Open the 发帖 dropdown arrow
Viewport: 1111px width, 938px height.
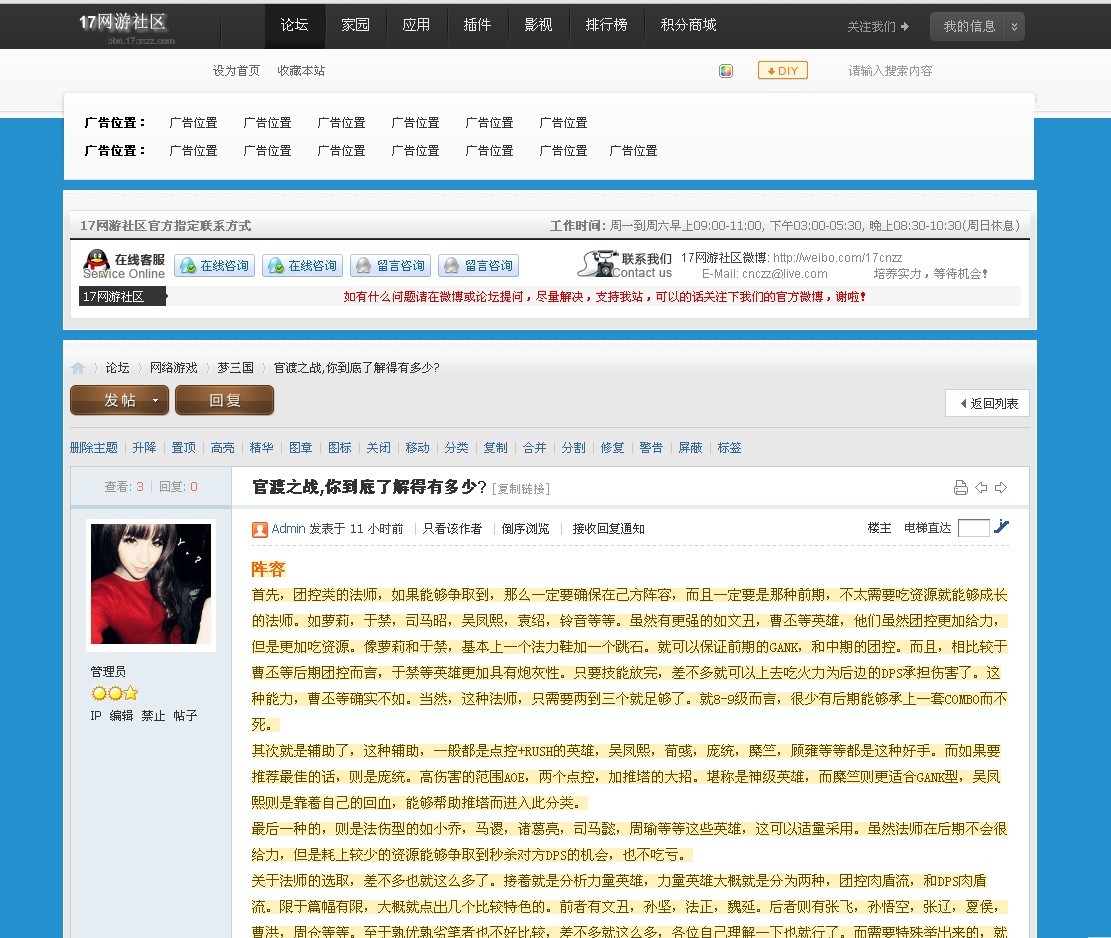(155, 400)
